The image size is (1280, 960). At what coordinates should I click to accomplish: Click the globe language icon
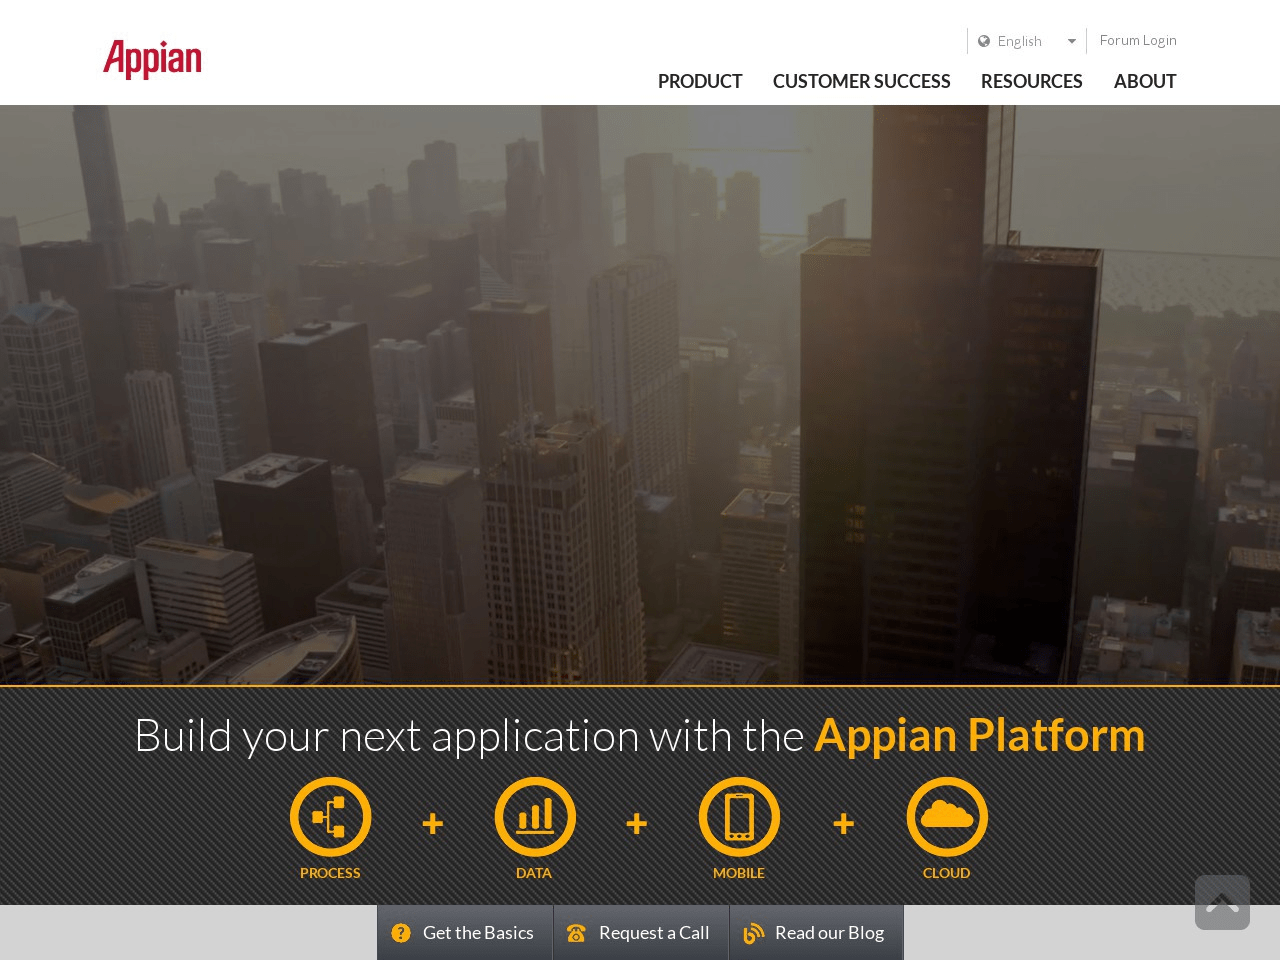(x=984, y=41)
